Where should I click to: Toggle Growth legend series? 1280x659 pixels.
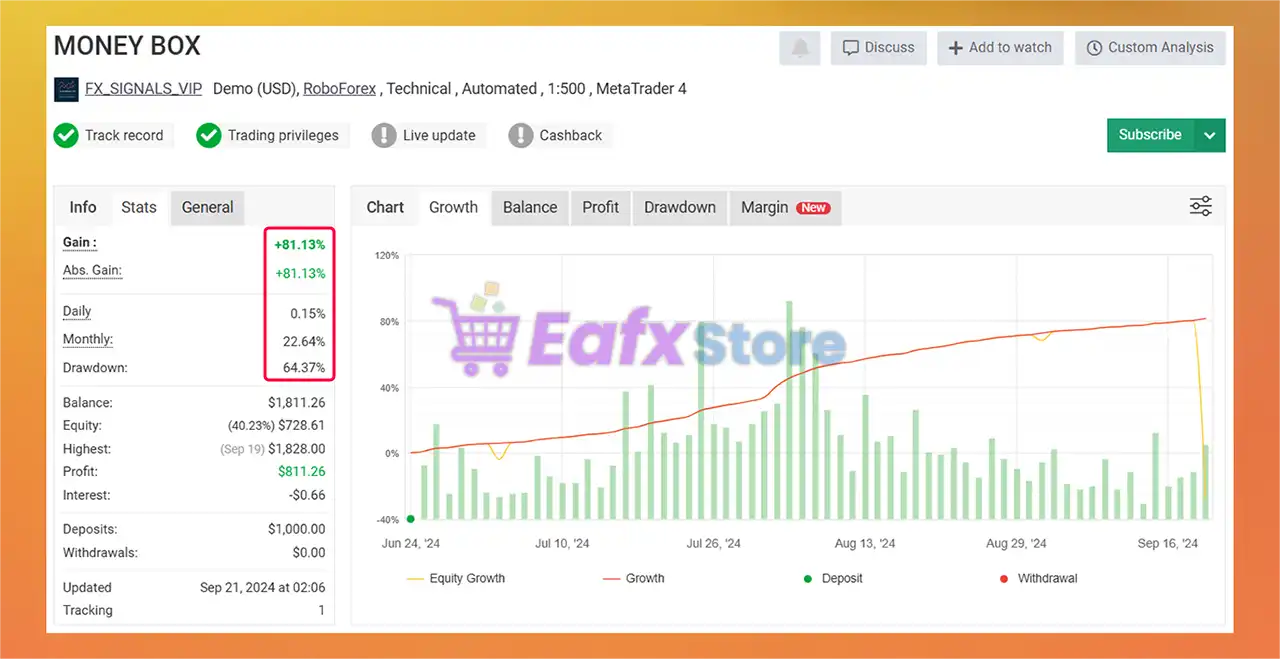point(633,578)
